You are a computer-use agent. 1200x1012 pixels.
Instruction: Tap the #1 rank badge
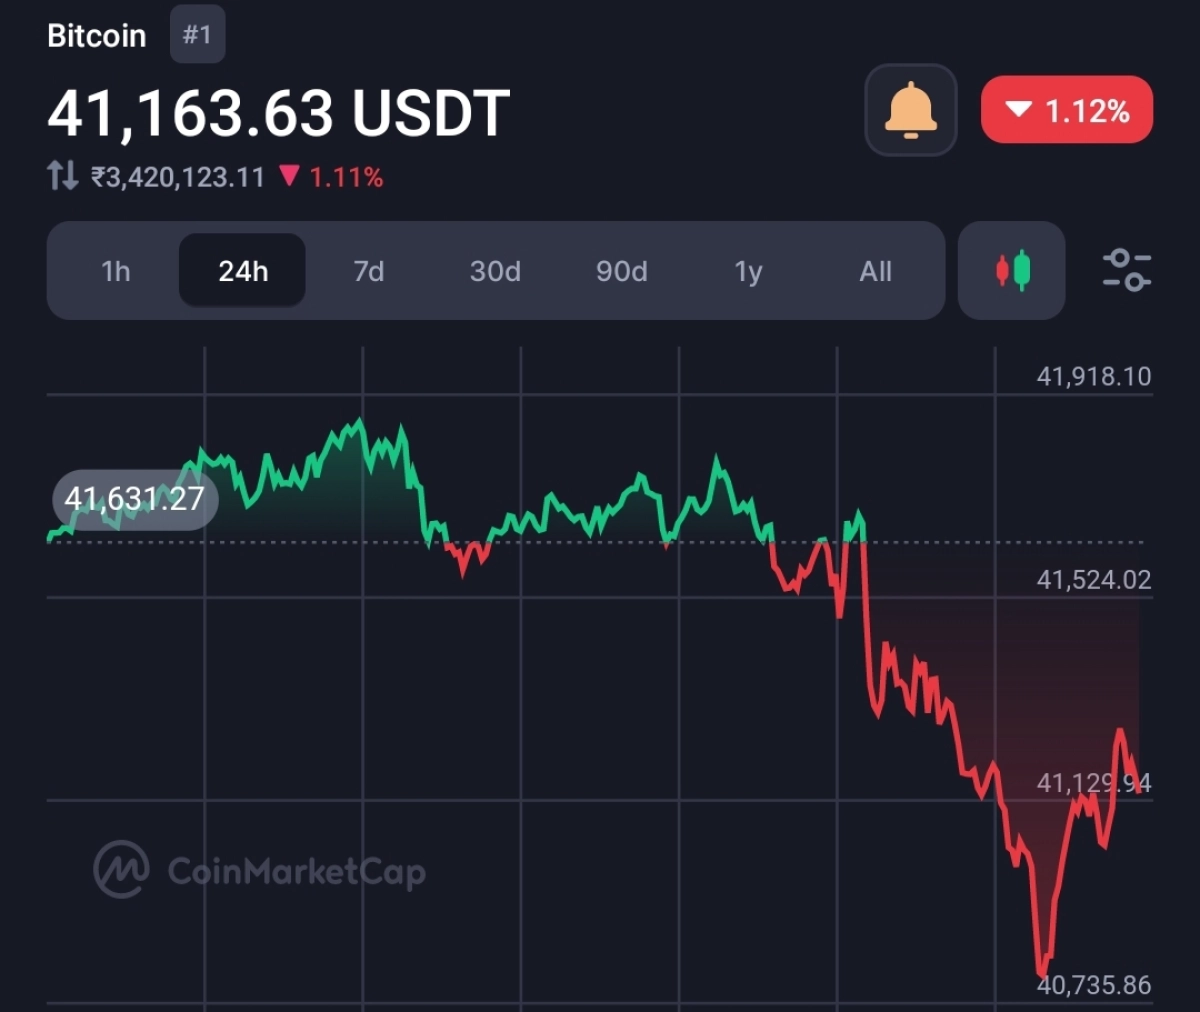(x=197, y=35)
